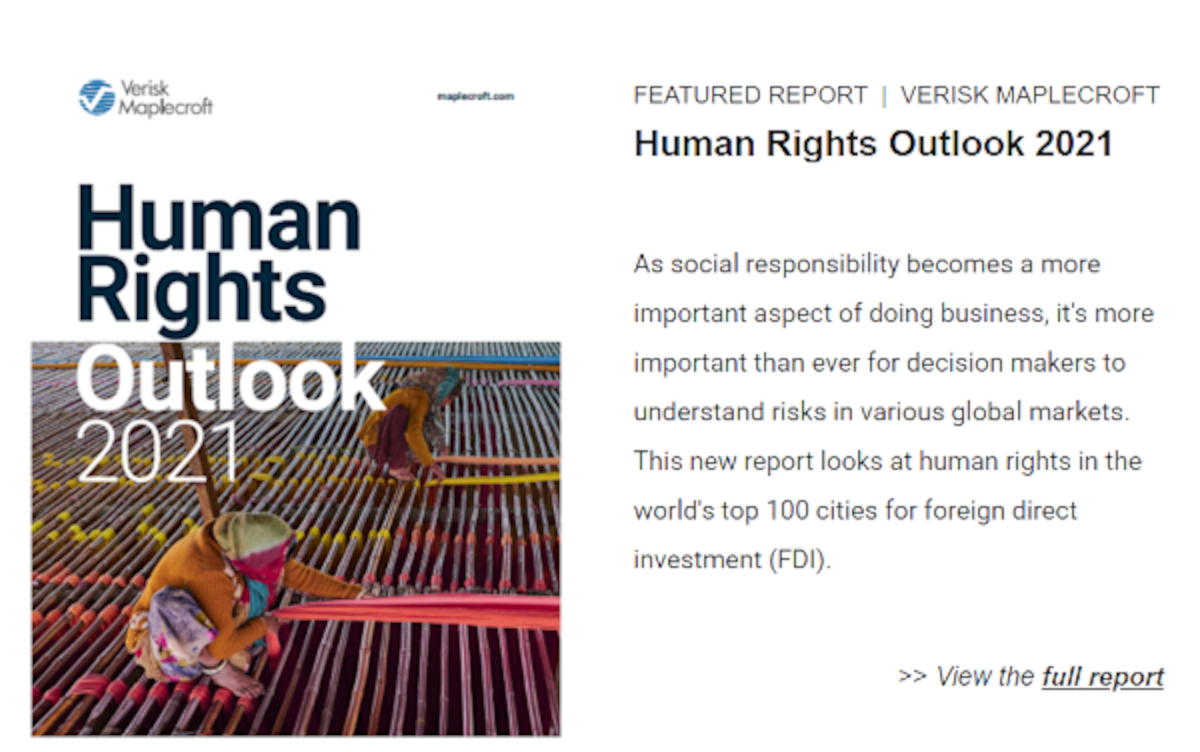Screen dimensions: 1200x752
Task: Click the description paragraph about social responsibility
Action: point(893,412)
